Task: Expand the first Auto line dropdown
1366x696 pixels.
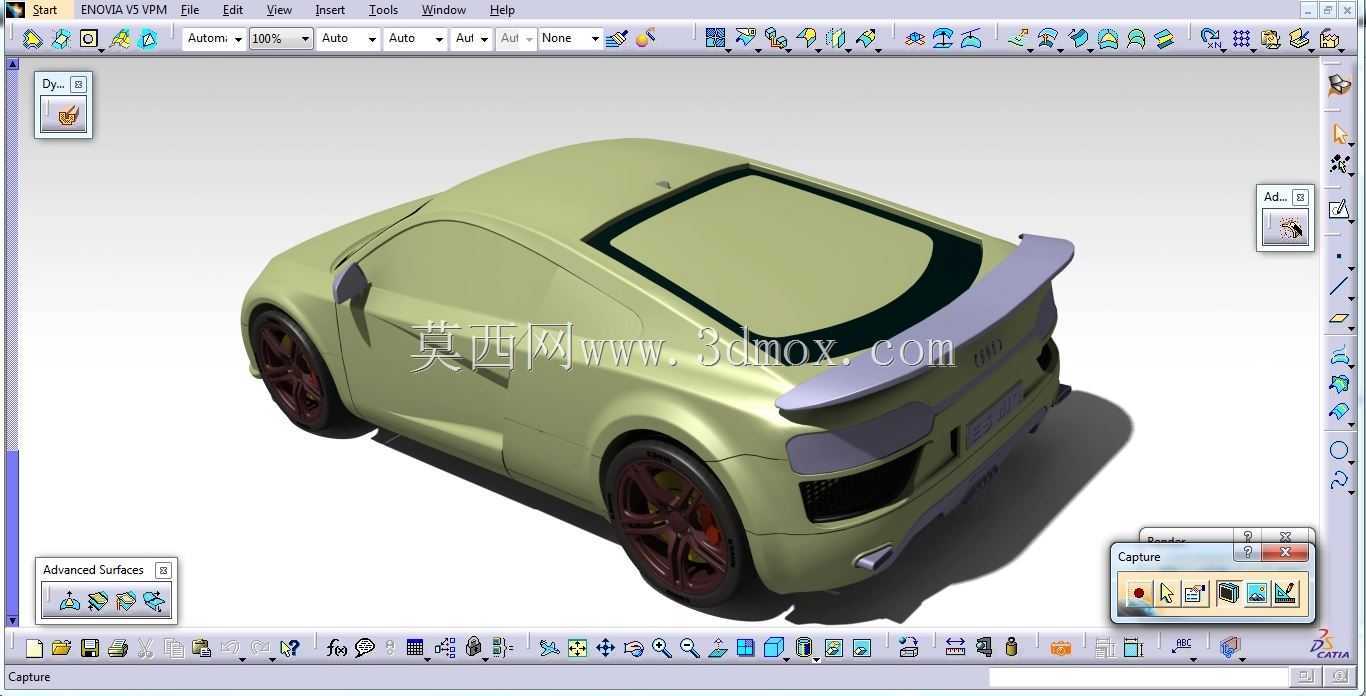Action: [x=372, y=39]
